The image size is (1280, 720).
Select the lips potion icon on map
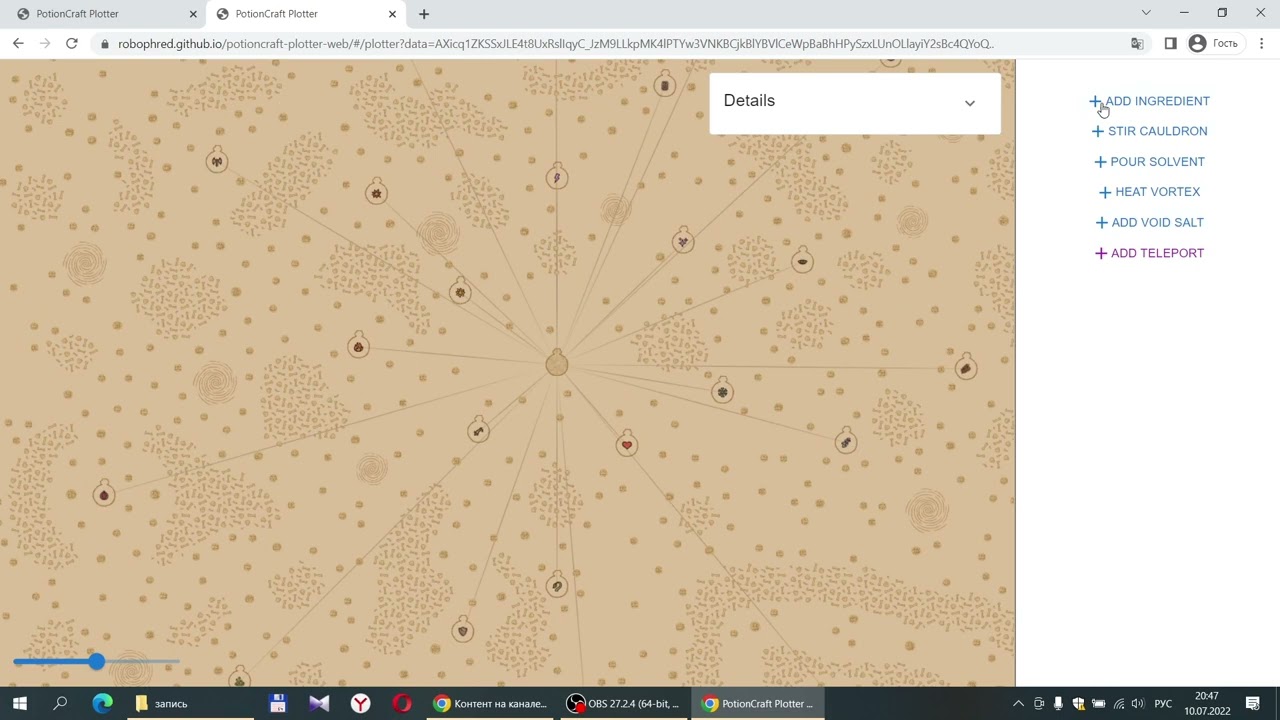point(802,262)
